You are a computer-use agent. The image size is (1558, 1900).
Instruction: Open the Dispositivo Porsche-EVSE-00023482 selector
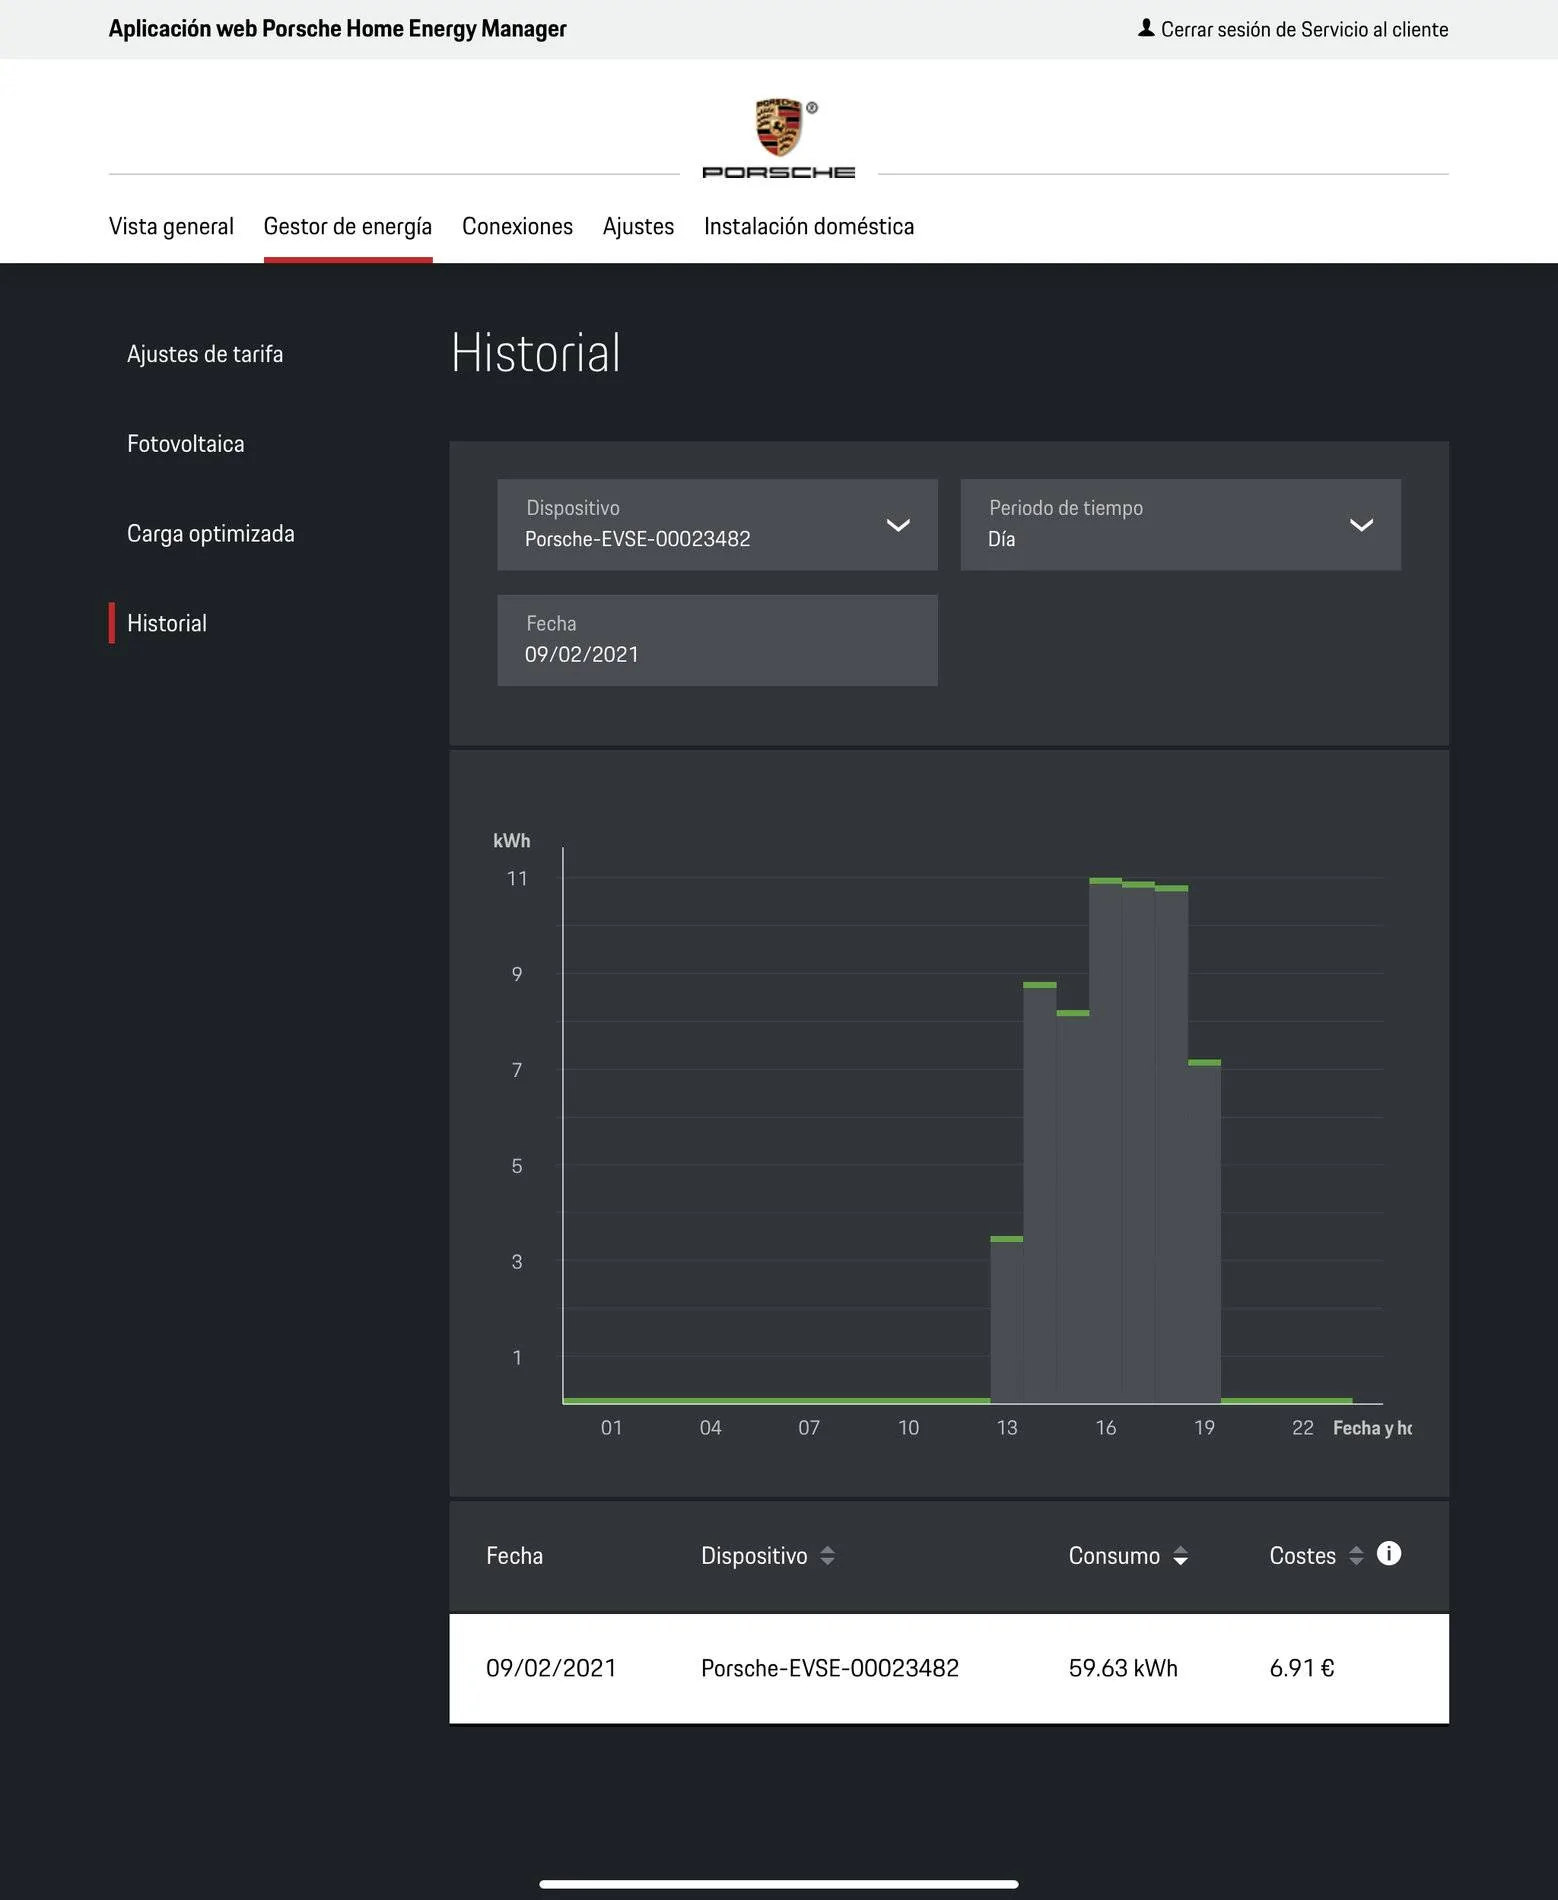click(x=717, y=525)
